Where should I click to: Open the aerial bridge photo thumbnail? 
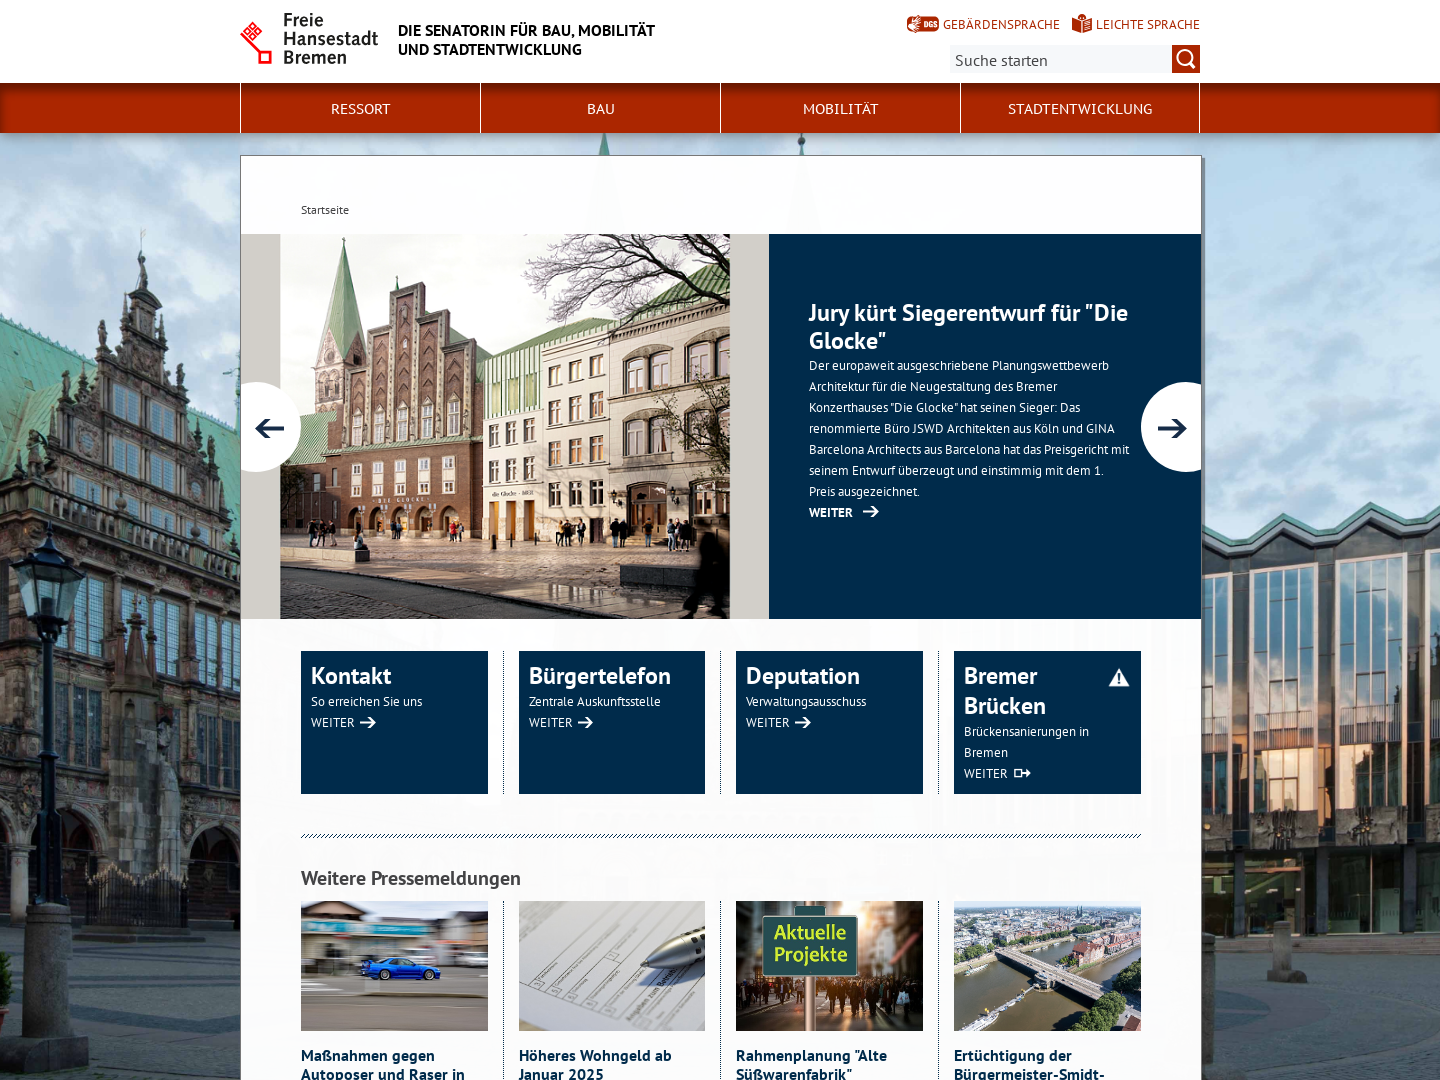click(1047, 966)
